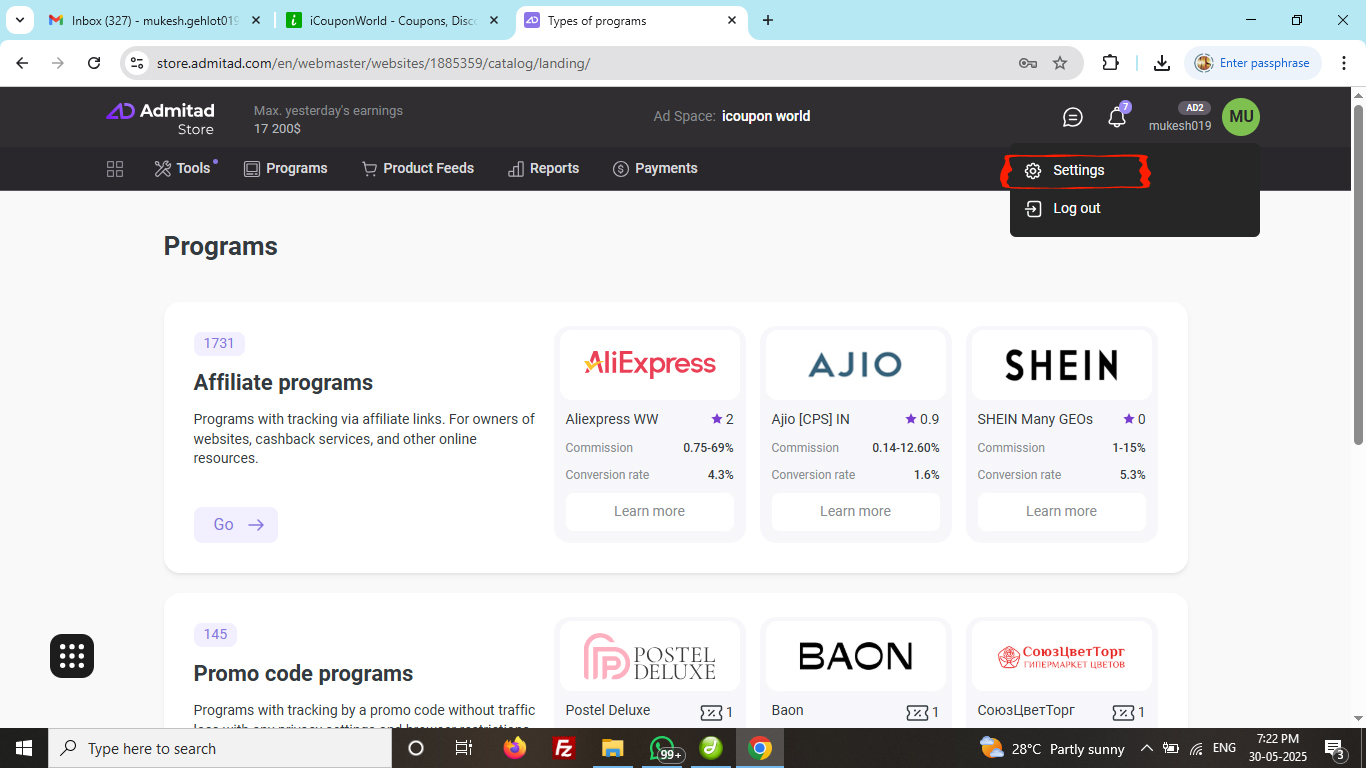Open floating black apps grid button

(72, 656)
